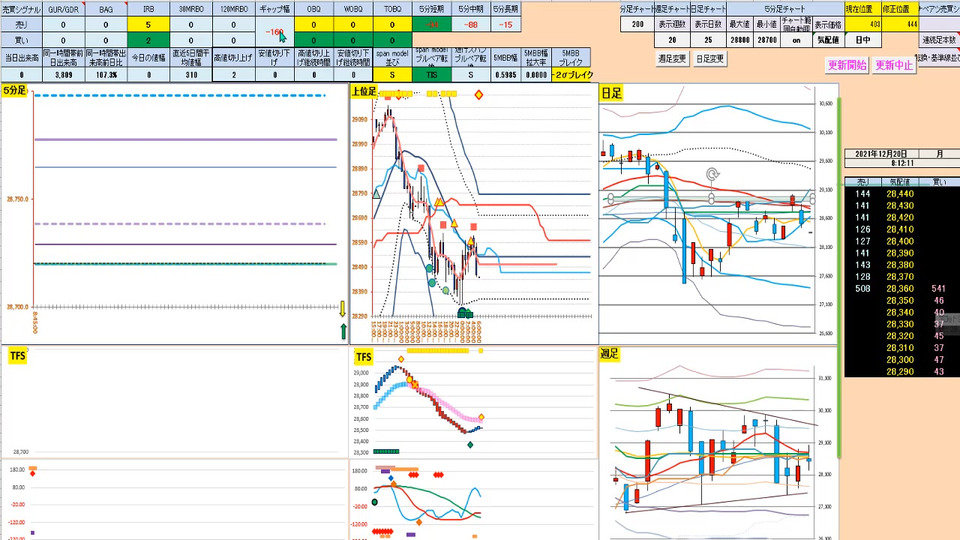Image resolution: width=960 pixels, height=540 pixels.
Task: Click the 5-minute chart min value 28700
Action: pyautogui.click(x=767, y=40)
